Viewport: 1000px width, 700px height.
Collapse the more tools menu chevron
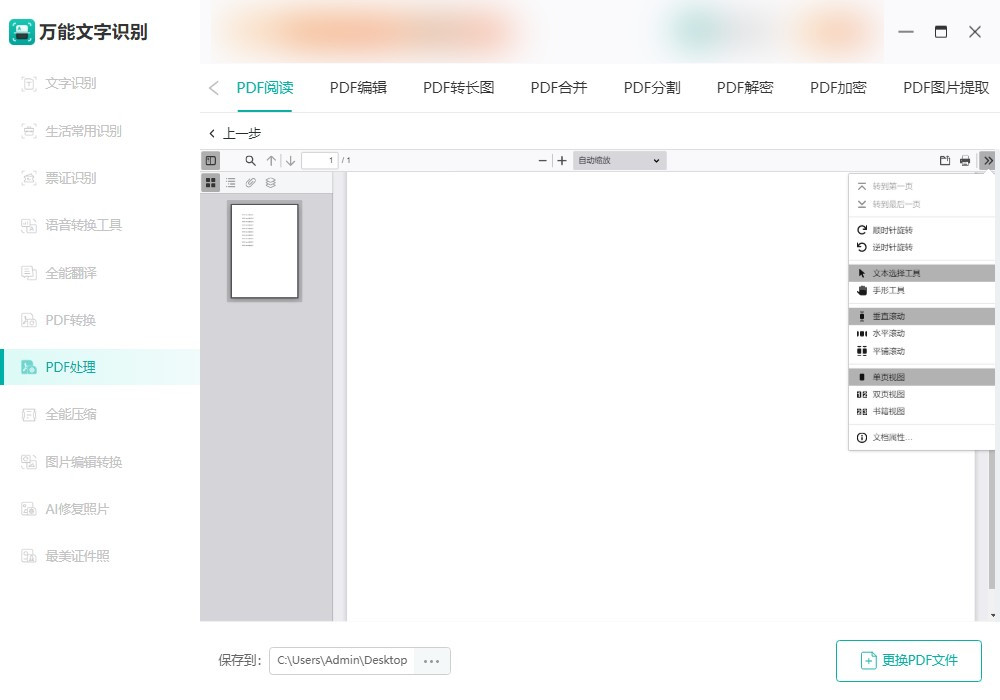tap(988, 160)
